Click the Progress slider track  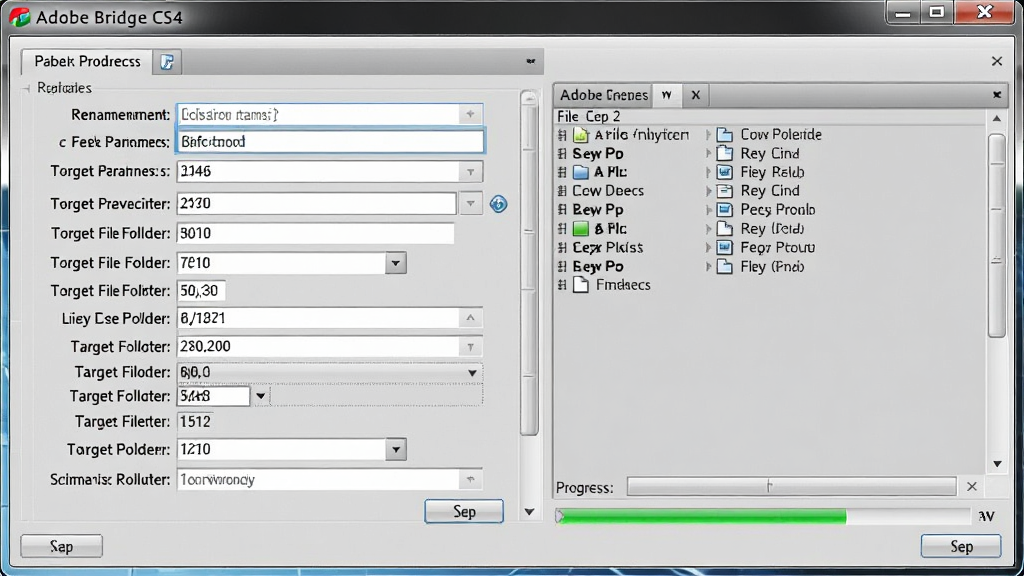(792, 487)
